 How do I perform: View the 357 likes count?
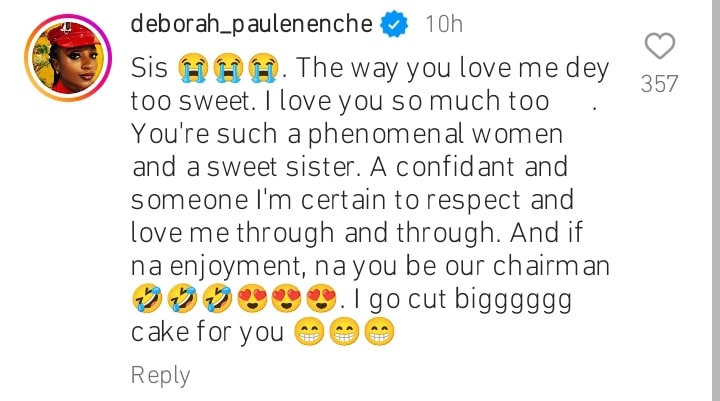pos(659,84)
